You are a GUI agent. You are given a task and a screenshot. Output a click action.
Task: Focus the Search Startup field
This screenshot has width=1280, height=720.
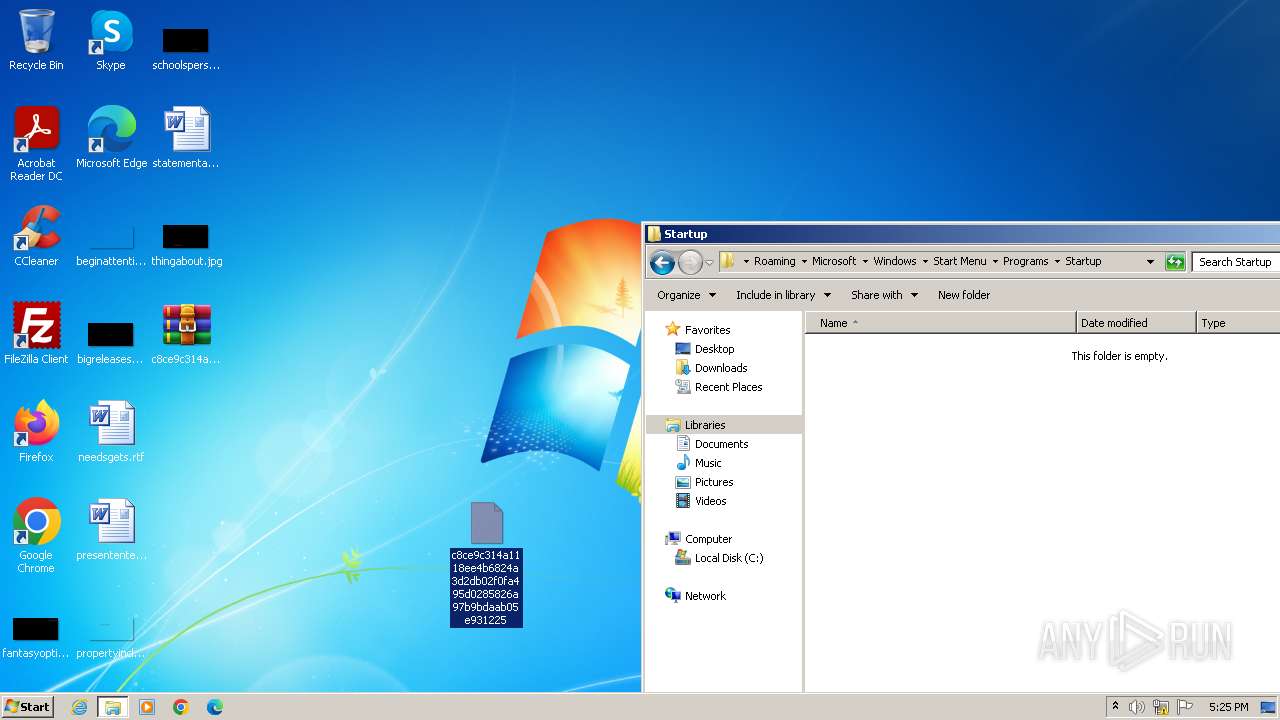click(1236, 262)
